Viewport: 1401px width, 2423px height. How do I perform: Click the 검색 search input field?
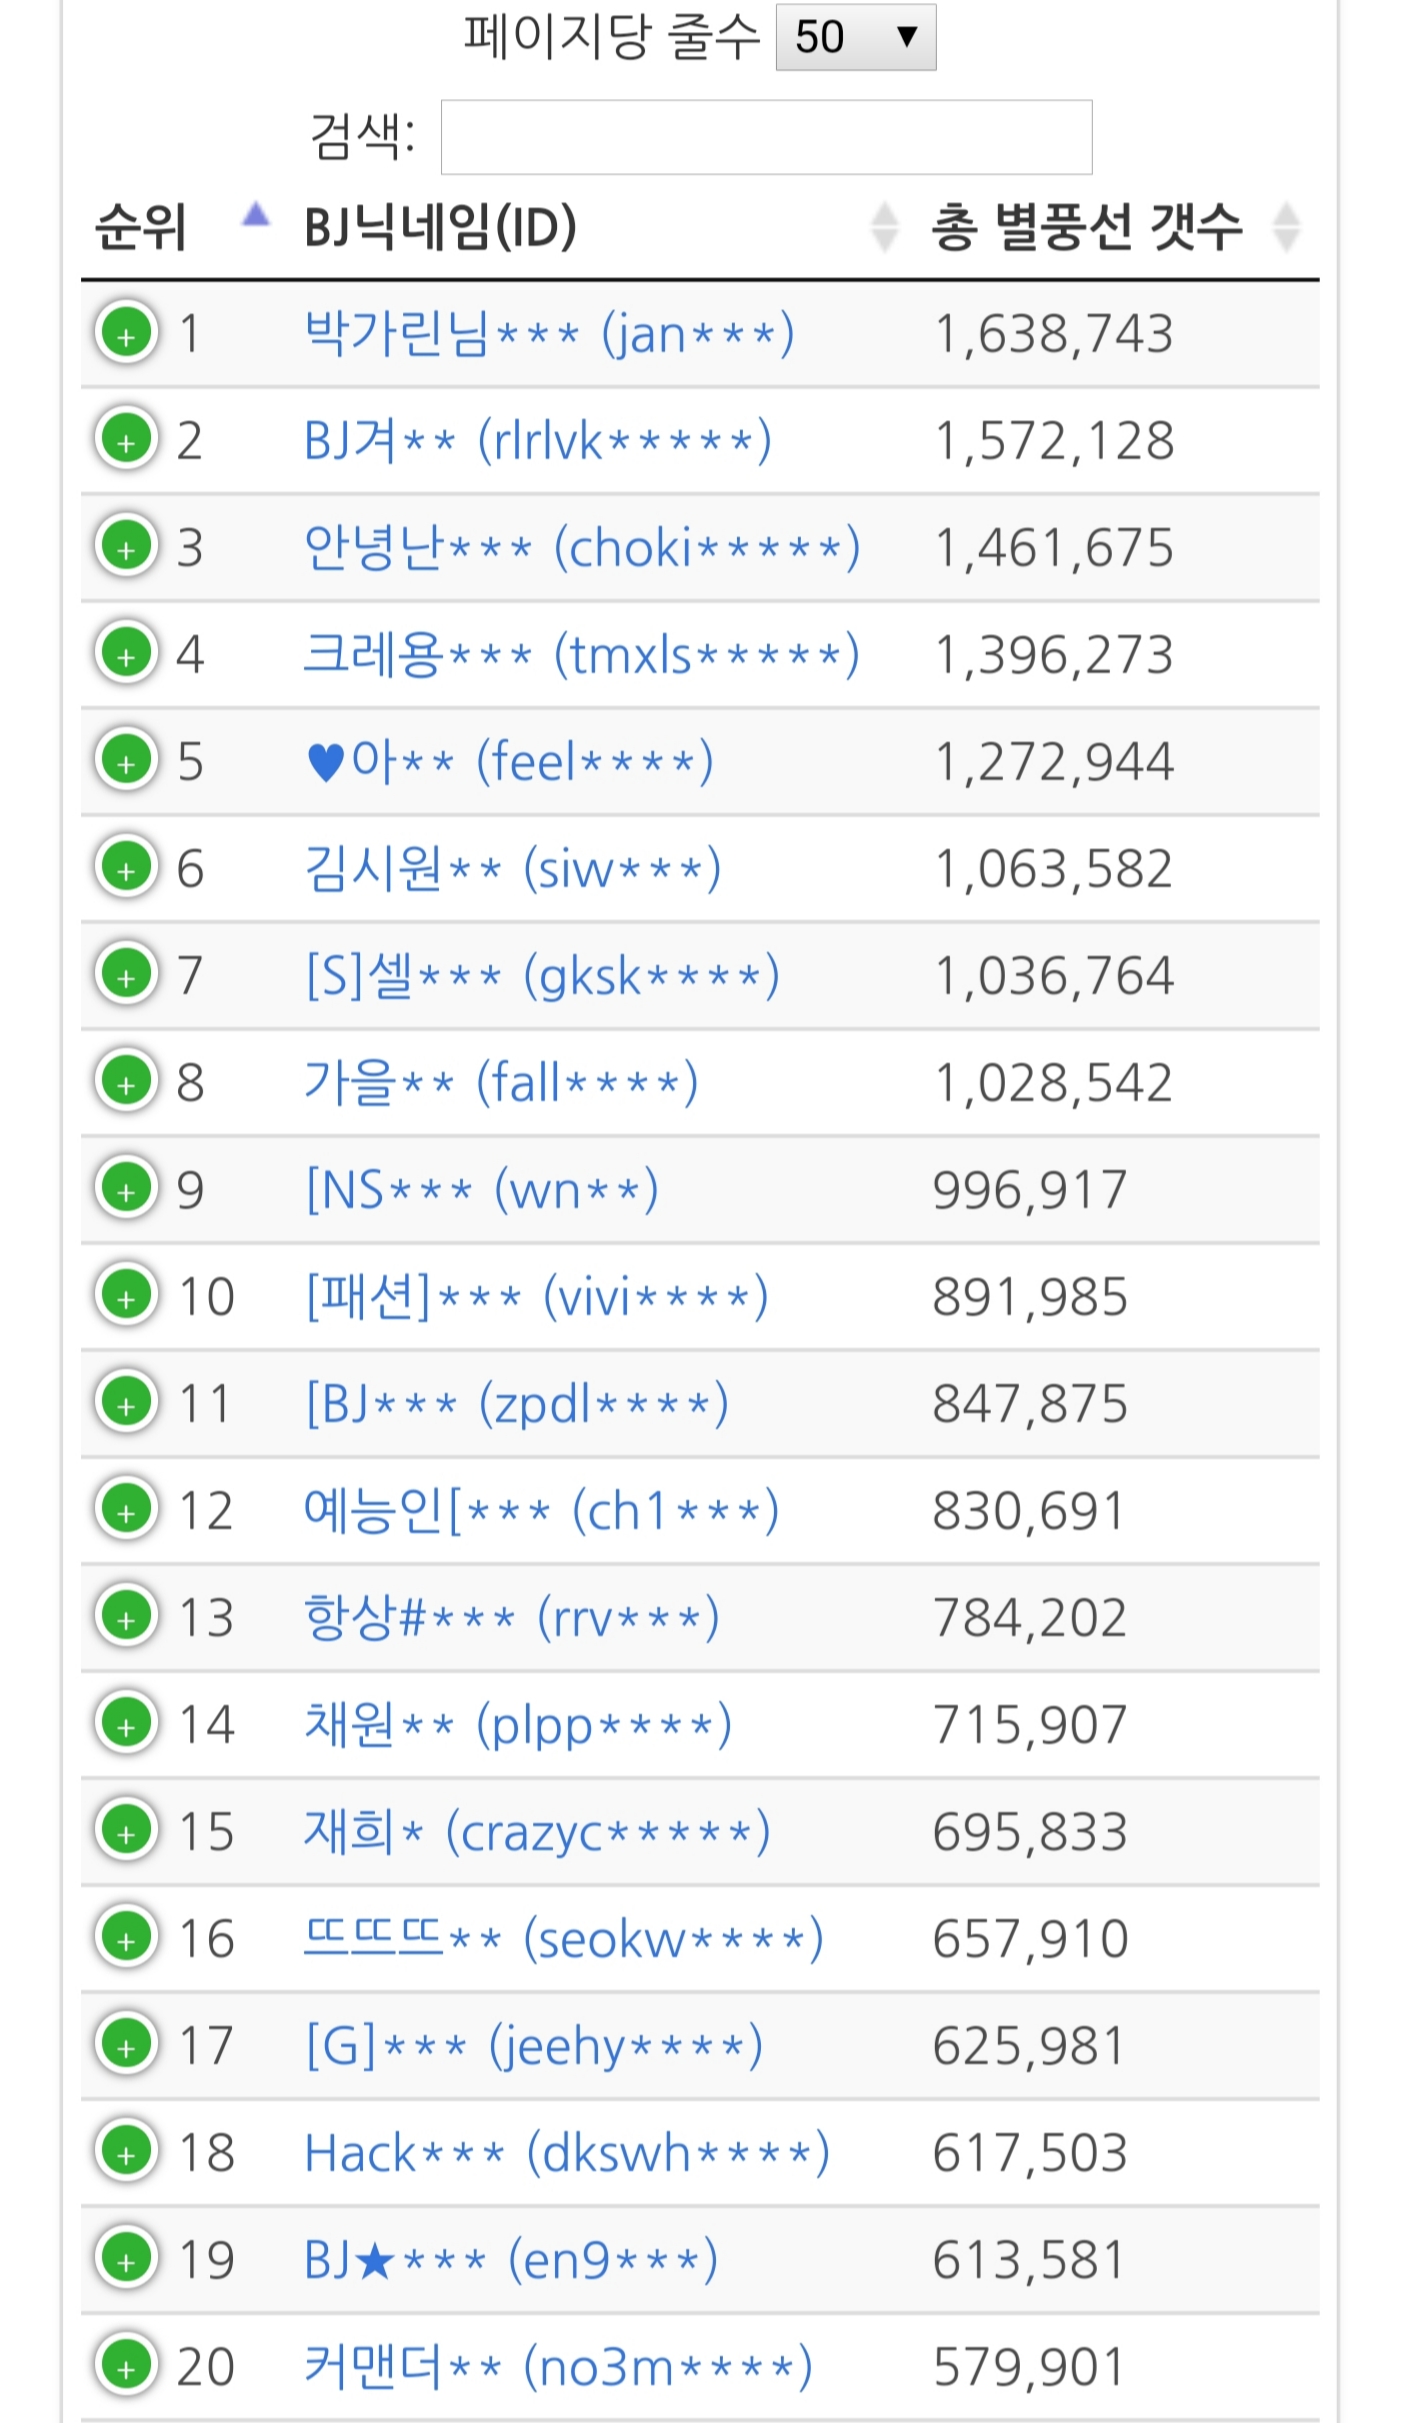point(766,137)
